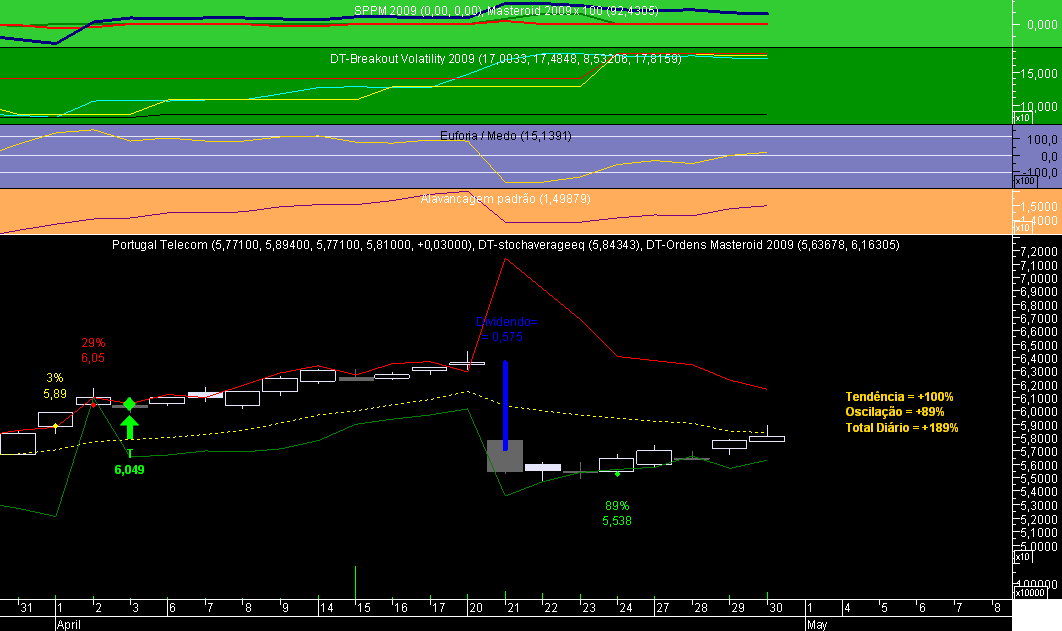Click the 31 date label on the time axis
The image size is (1062, 631).
(26, 608)
